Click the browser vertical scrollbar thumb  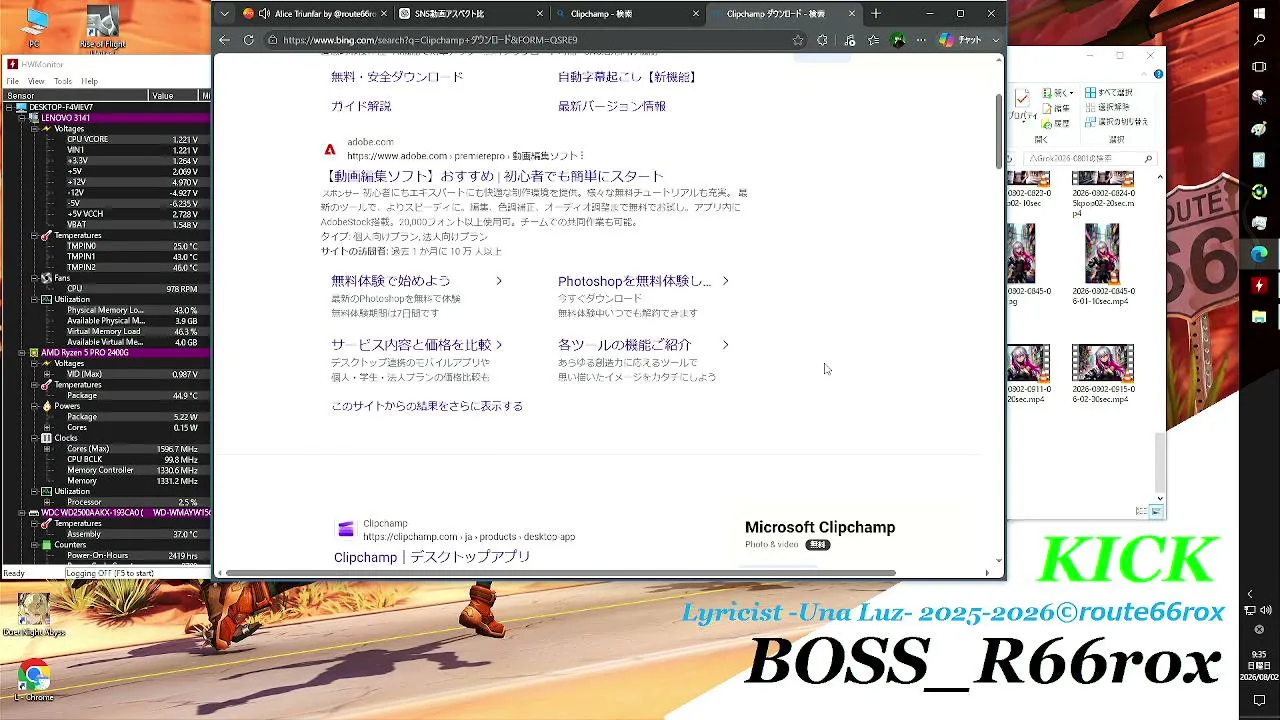998,131
